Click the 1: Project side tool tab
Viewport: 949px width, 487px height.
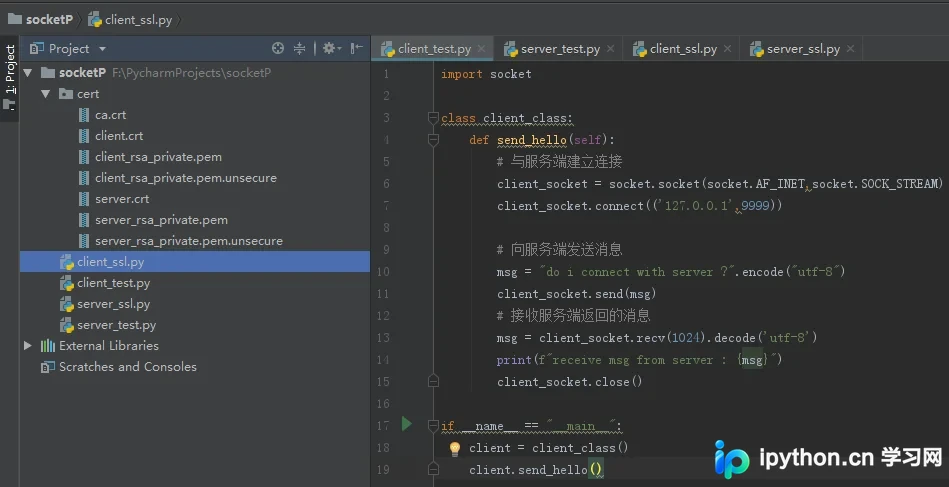pos(10,77)
